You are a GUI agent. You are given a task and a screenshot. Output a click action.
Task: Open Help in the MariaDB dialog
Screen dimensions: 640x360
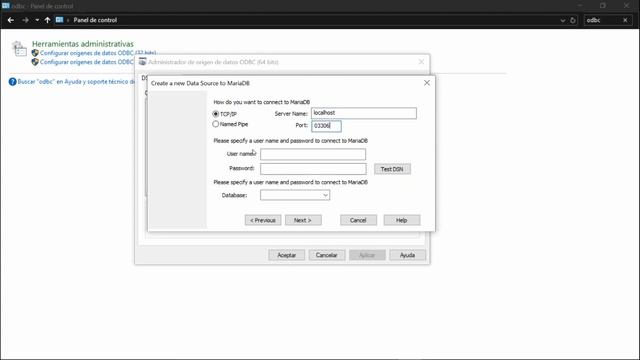402,220
